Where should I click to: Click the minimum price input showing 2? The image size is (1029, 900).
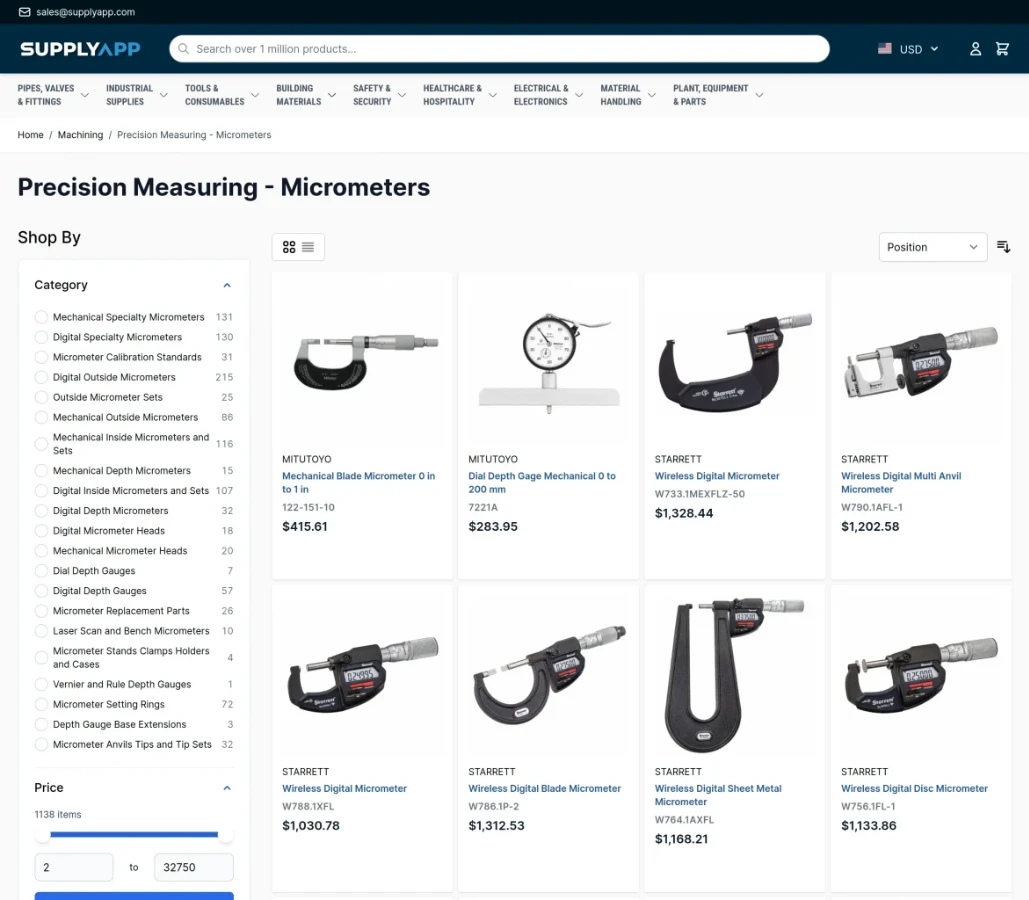(74, 867)
